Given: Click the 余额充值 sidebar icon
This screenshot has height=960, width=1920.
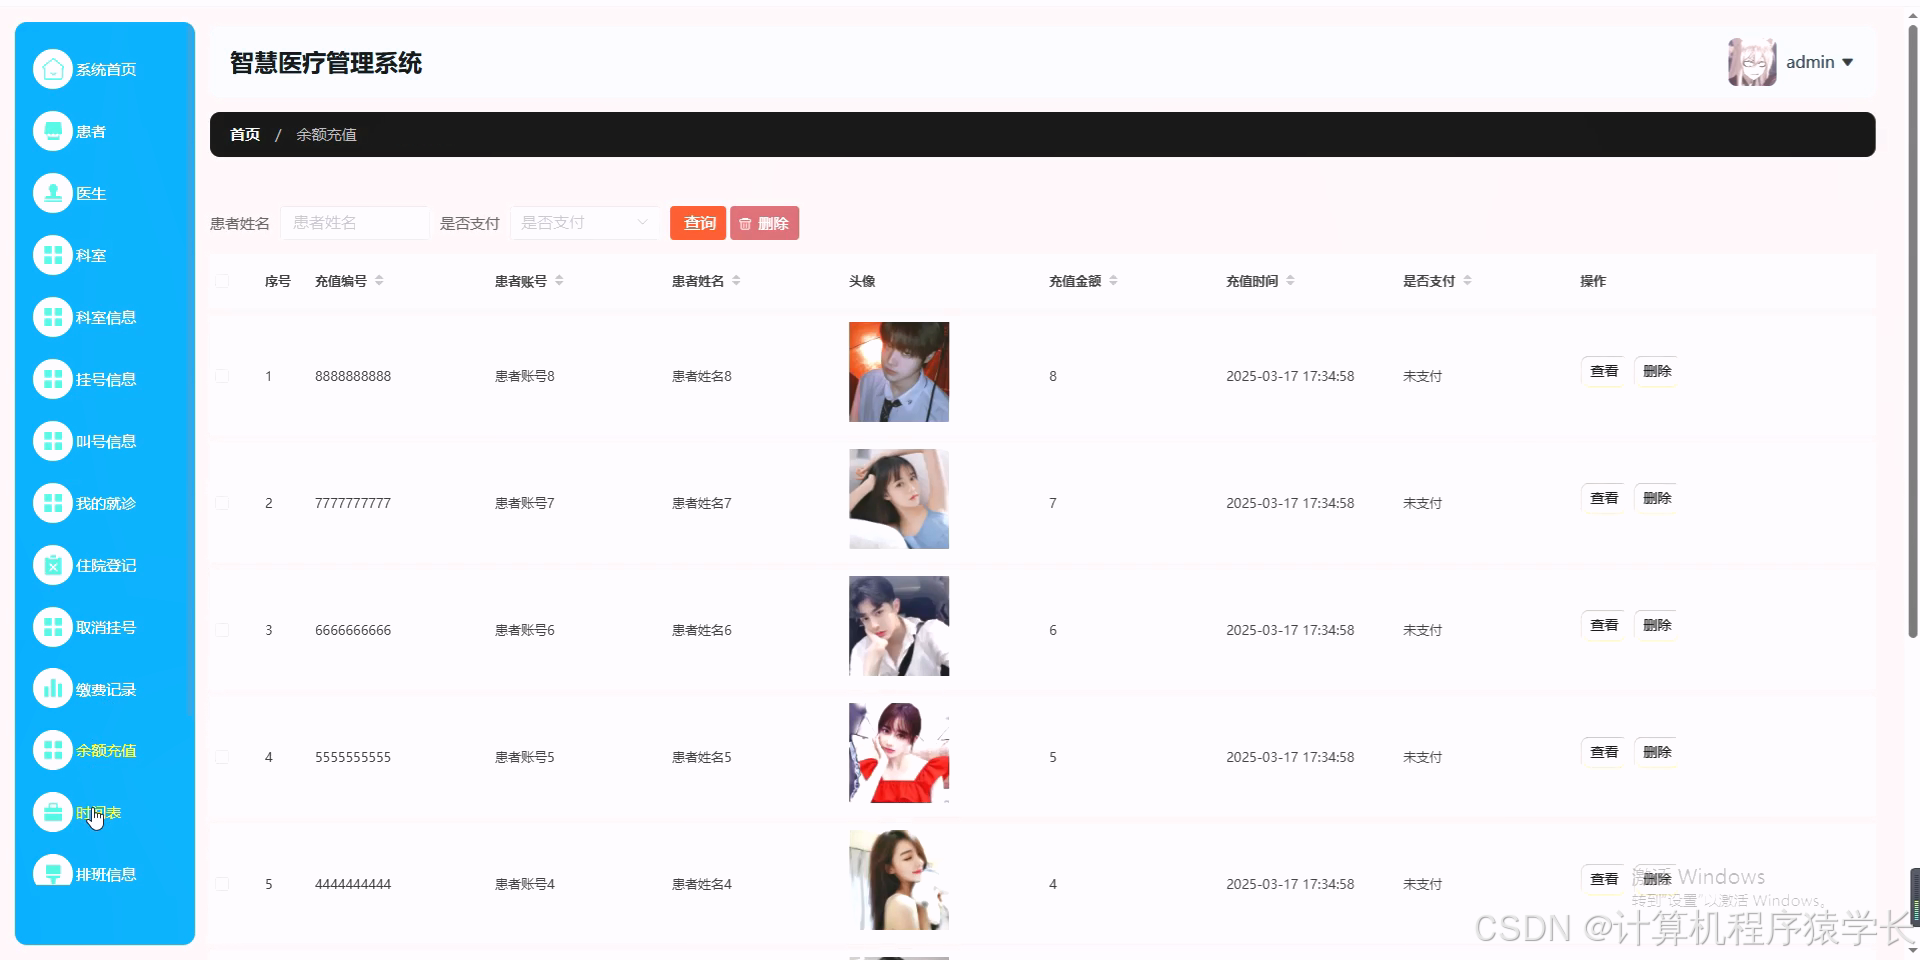Looking at the screenshot, I should [x=53, y=750].
